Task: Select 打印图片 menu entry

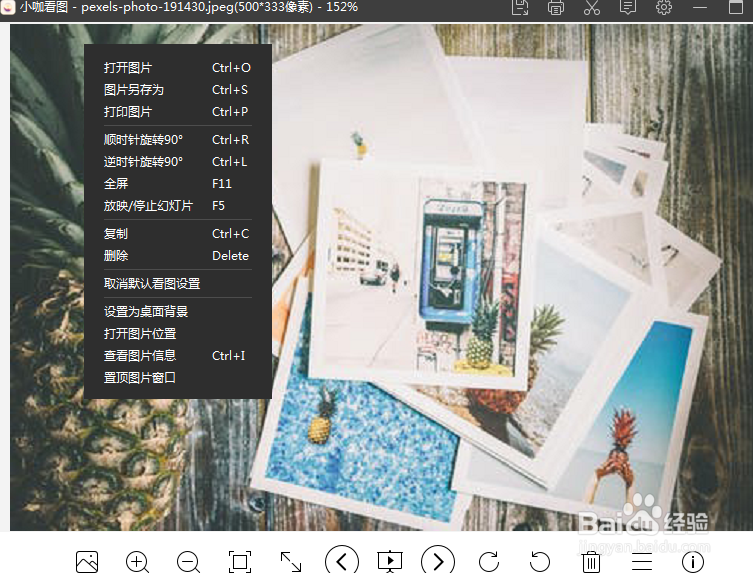Action: [178, 112]
